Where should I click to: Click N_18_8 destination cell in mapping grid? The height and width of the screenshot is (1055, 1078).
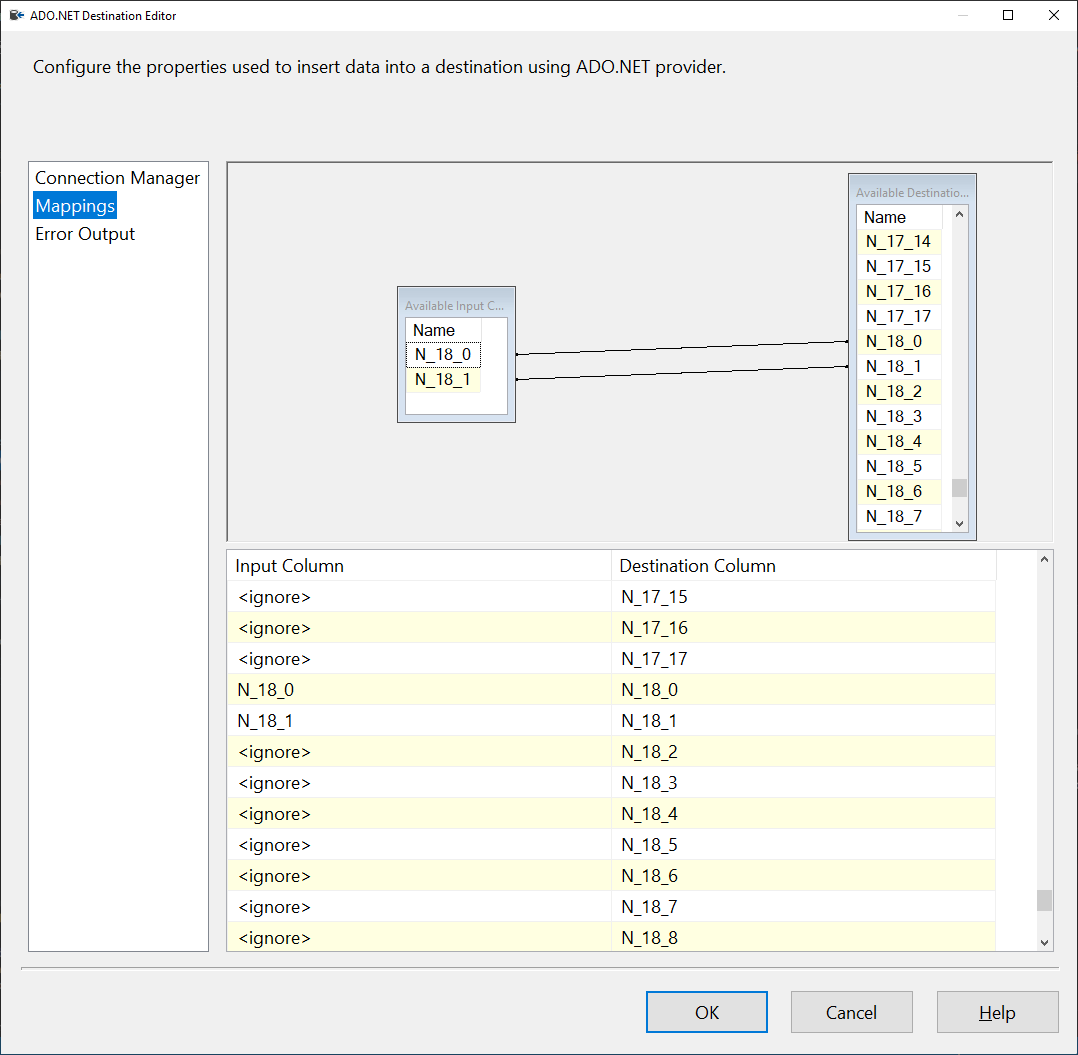coord(804,937)
